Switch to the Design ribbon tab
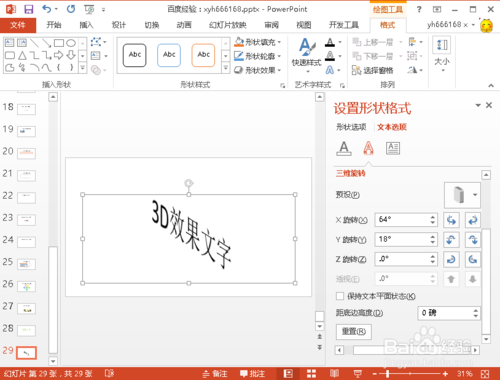500x380 pixels. coord(119,25)
